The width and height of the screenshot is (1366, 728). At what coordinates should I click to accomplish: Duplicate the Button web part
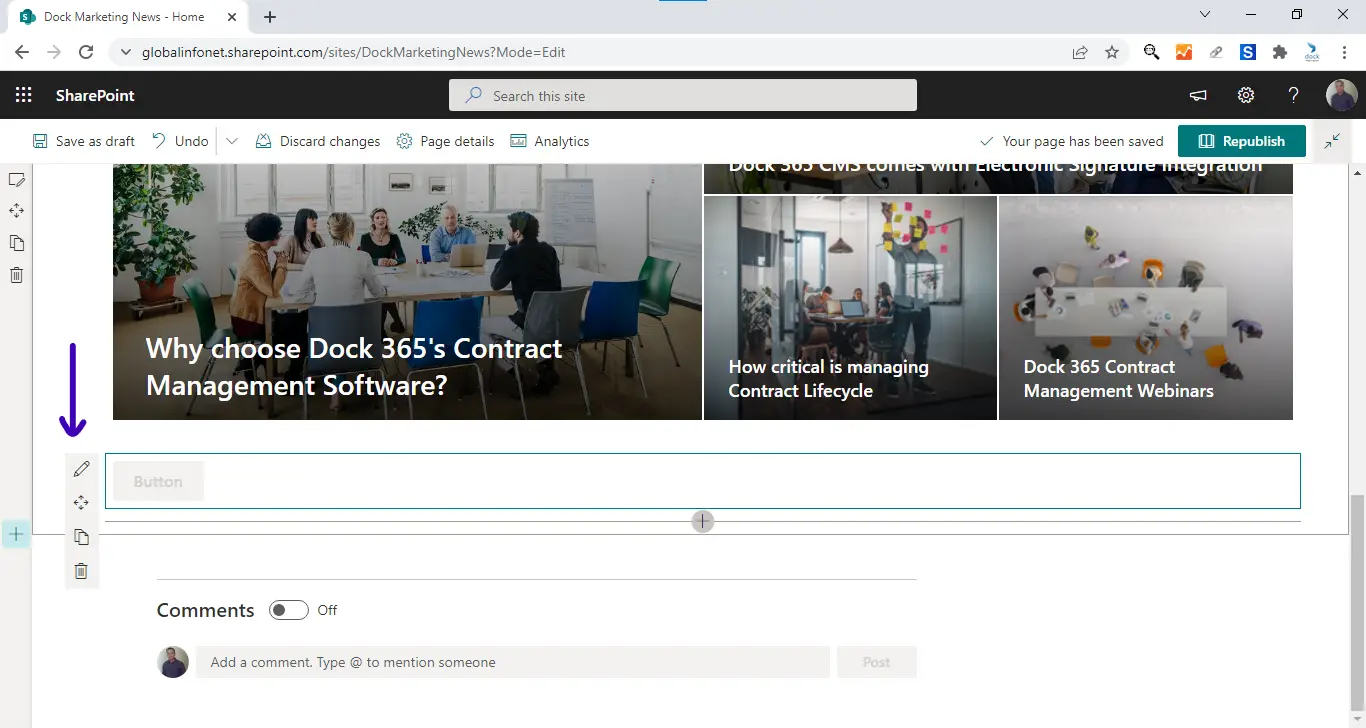pyautogui.click(x=82, y=537)
